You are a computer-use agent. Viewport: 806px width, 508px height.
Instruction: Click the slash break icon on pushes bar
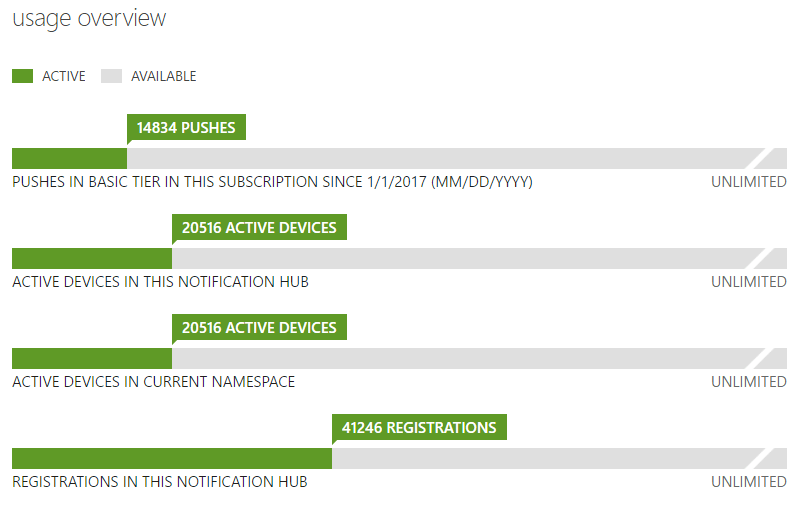pyautogui.click(x=759, y=158)
